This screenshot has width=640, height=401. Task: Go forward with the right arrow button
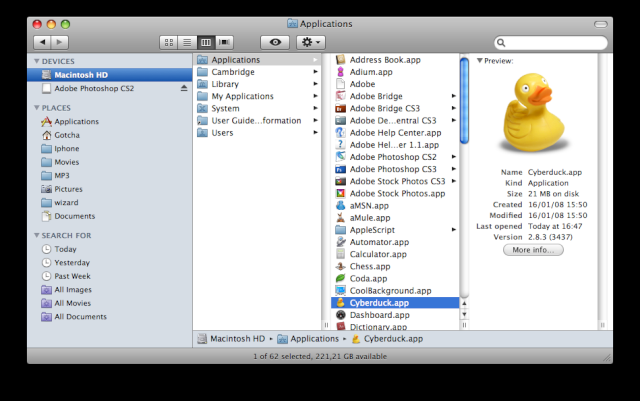pyautogui.click(x=60, y=42)
